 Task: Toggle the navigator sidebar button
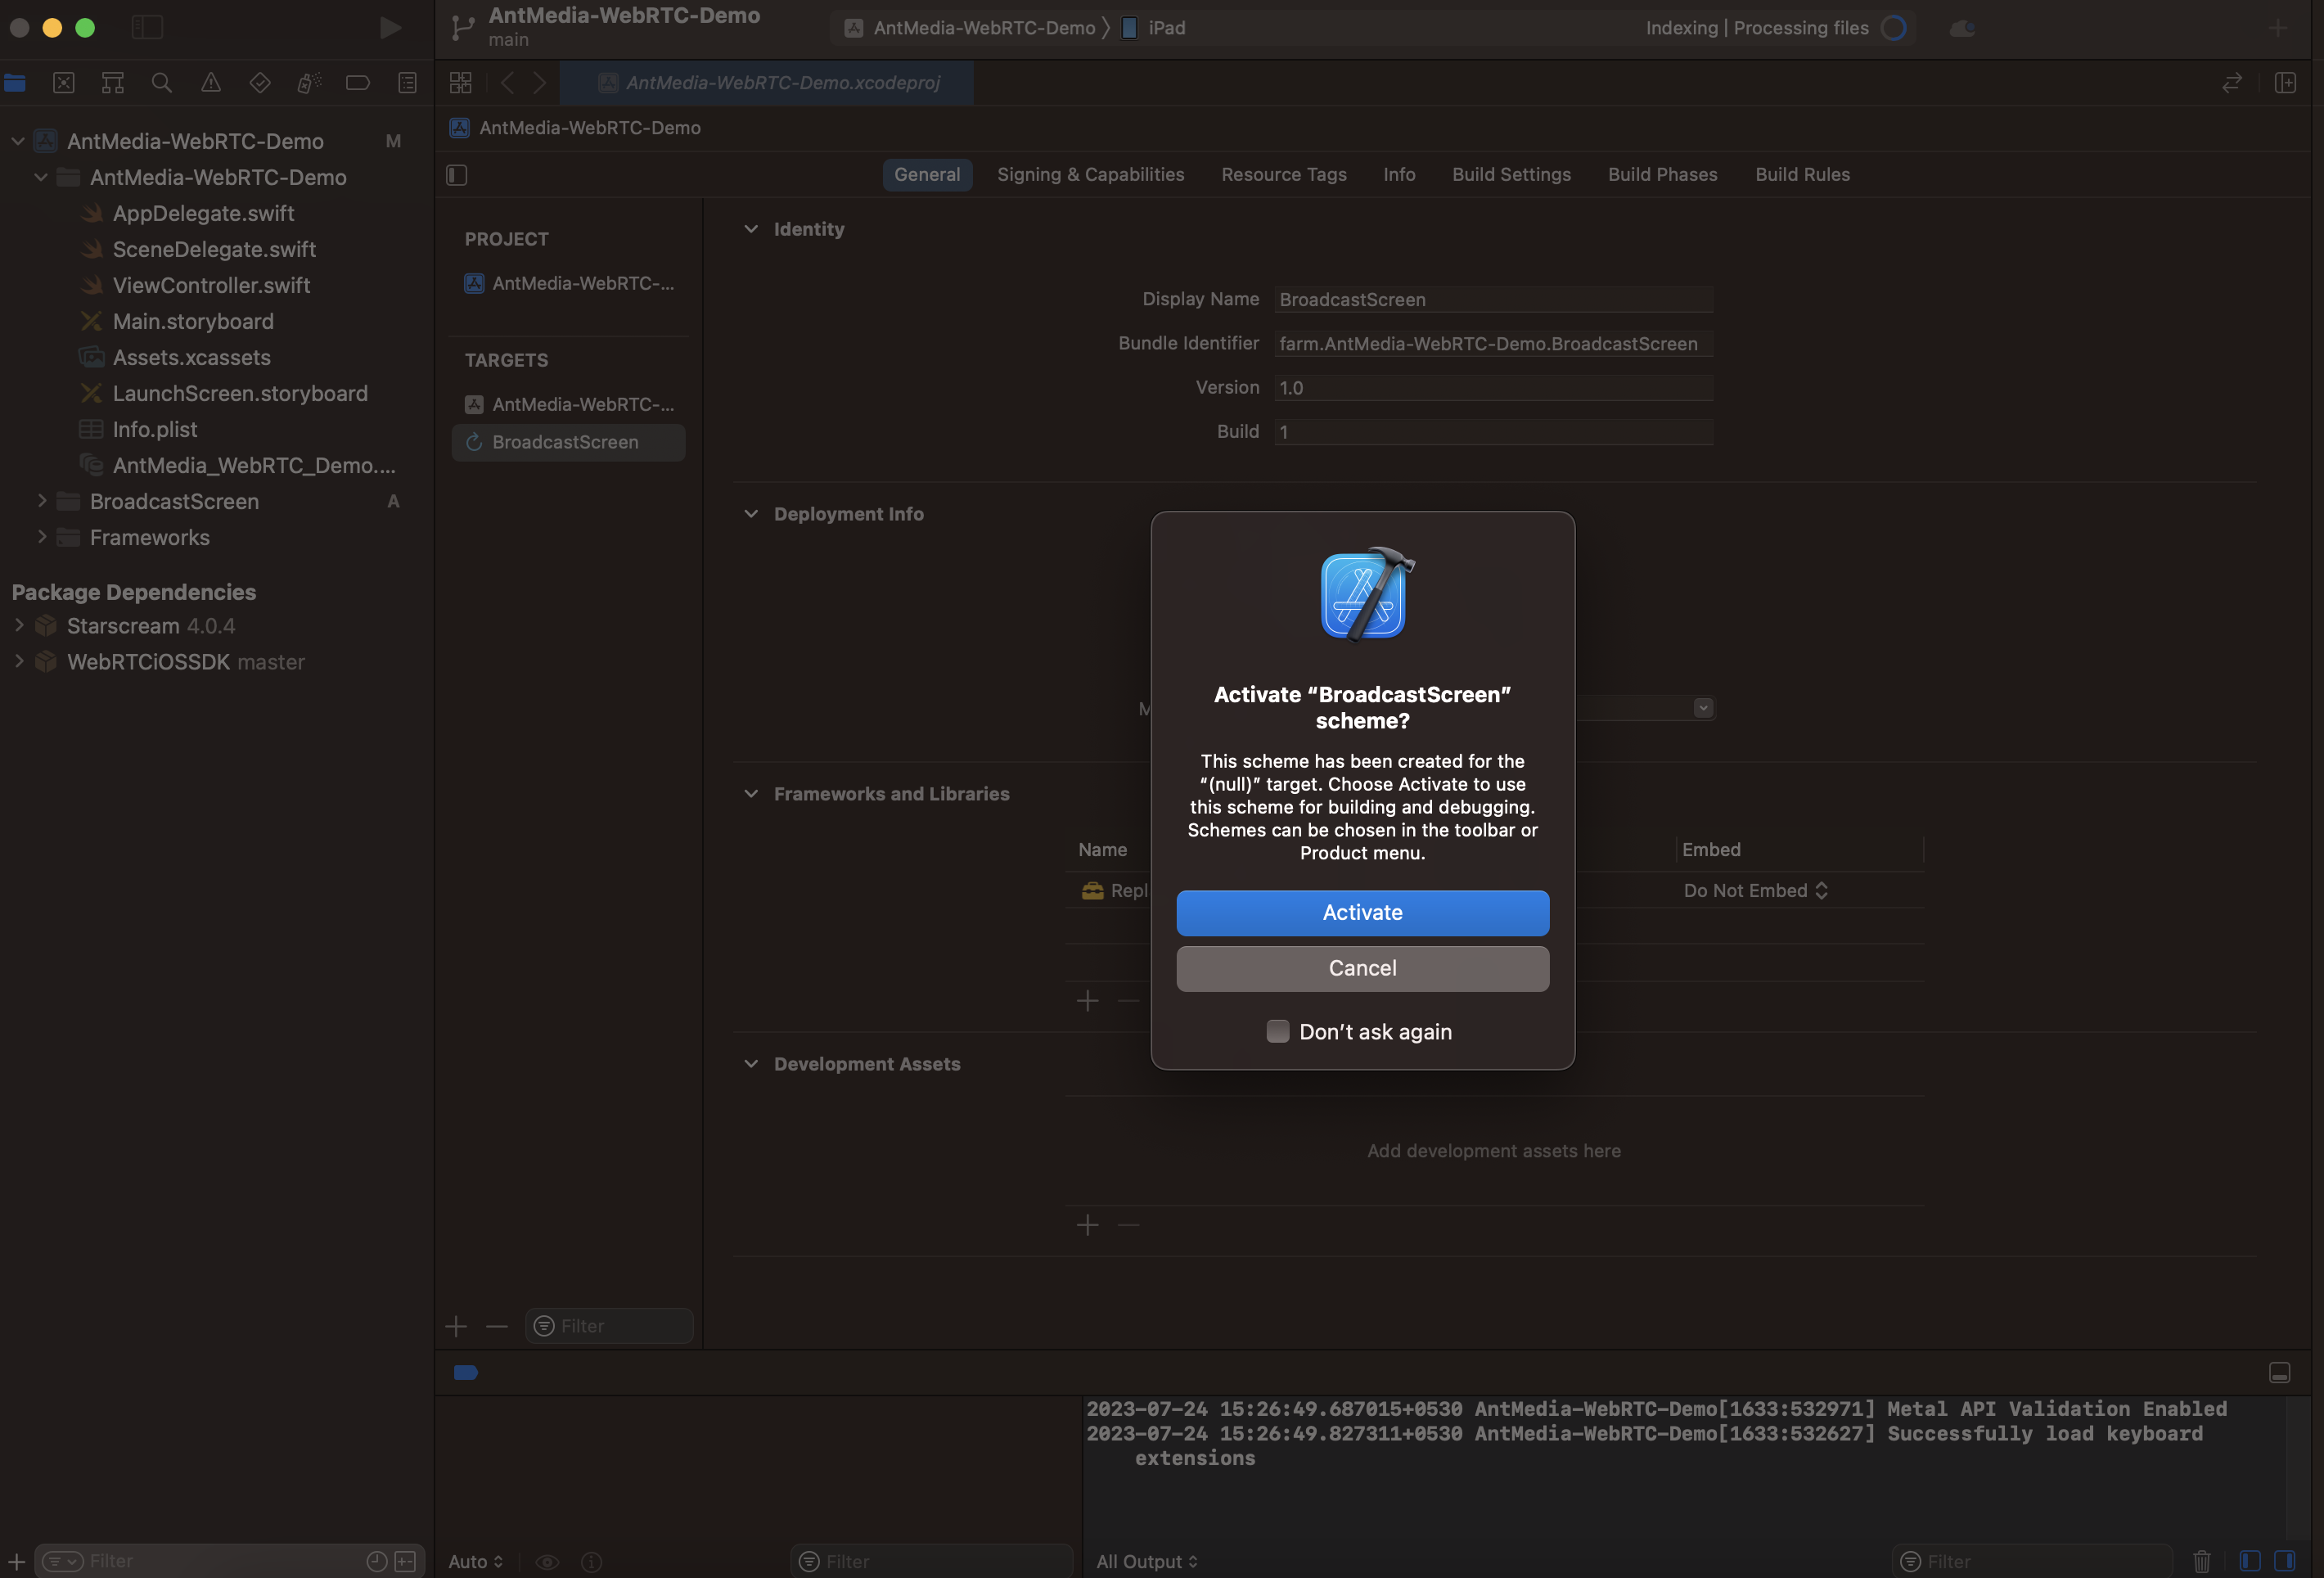(147, 28)
